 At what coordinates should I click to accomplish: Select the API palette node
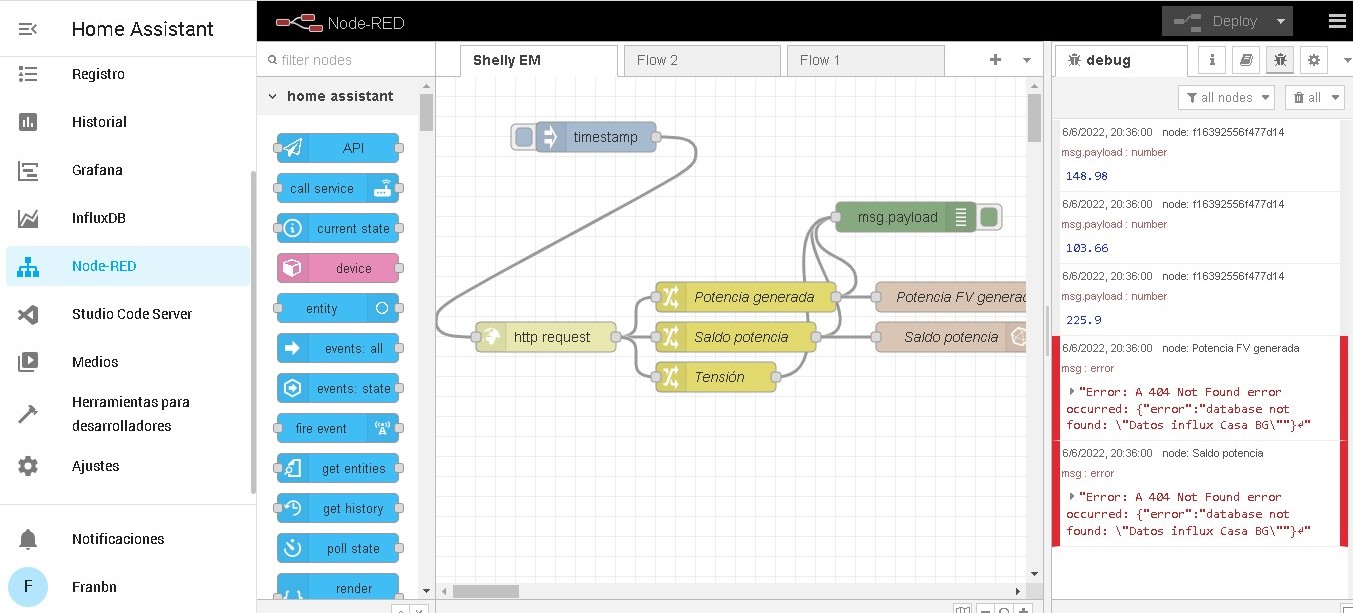(338, 148)
